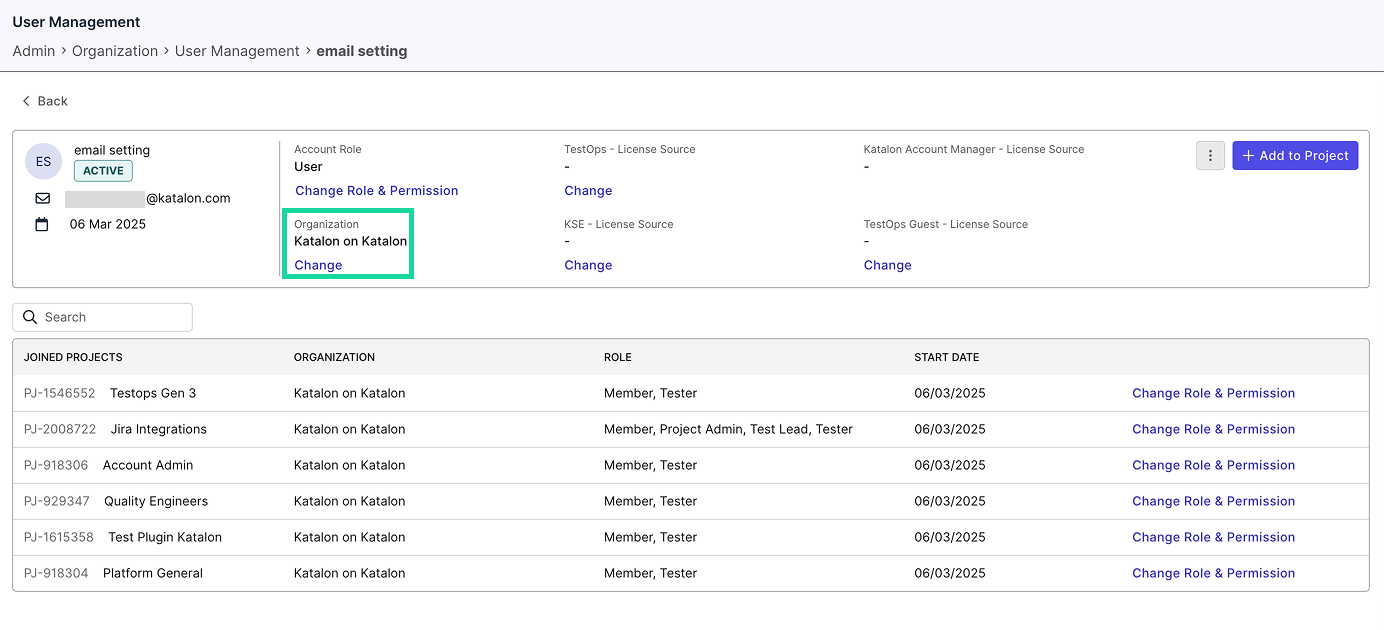Click project ID PJ-1546552
Image resolution: width=1384 pixels, height=630 pixels.
60,393
